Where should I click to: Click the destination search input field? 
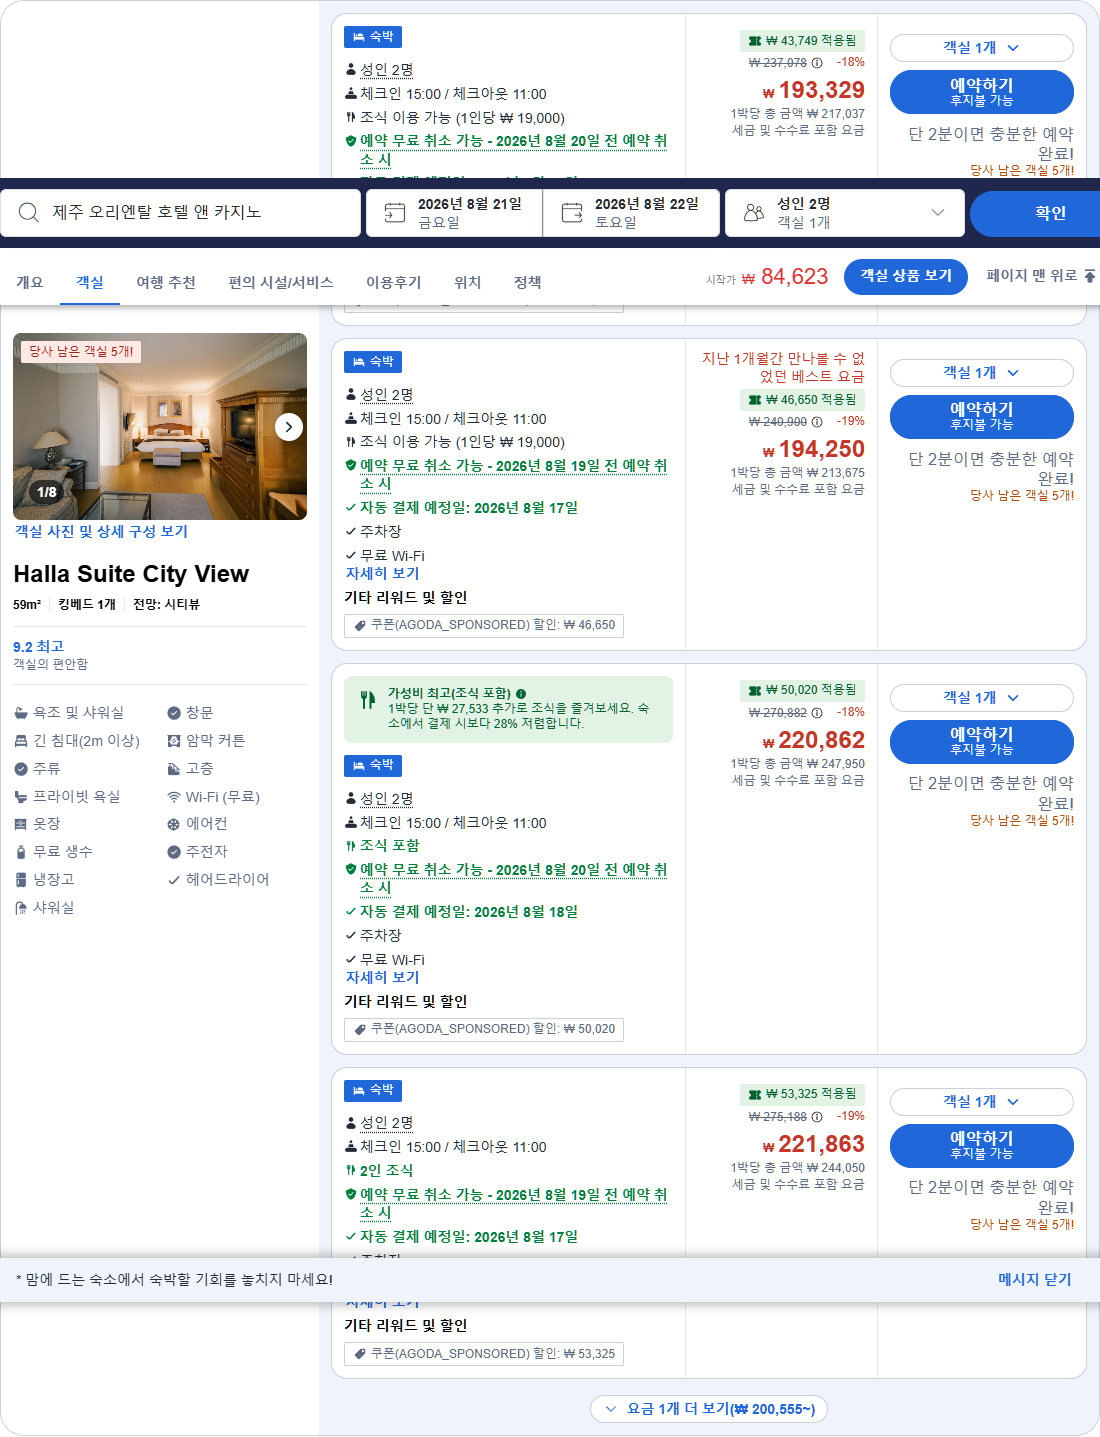(180, 213)
